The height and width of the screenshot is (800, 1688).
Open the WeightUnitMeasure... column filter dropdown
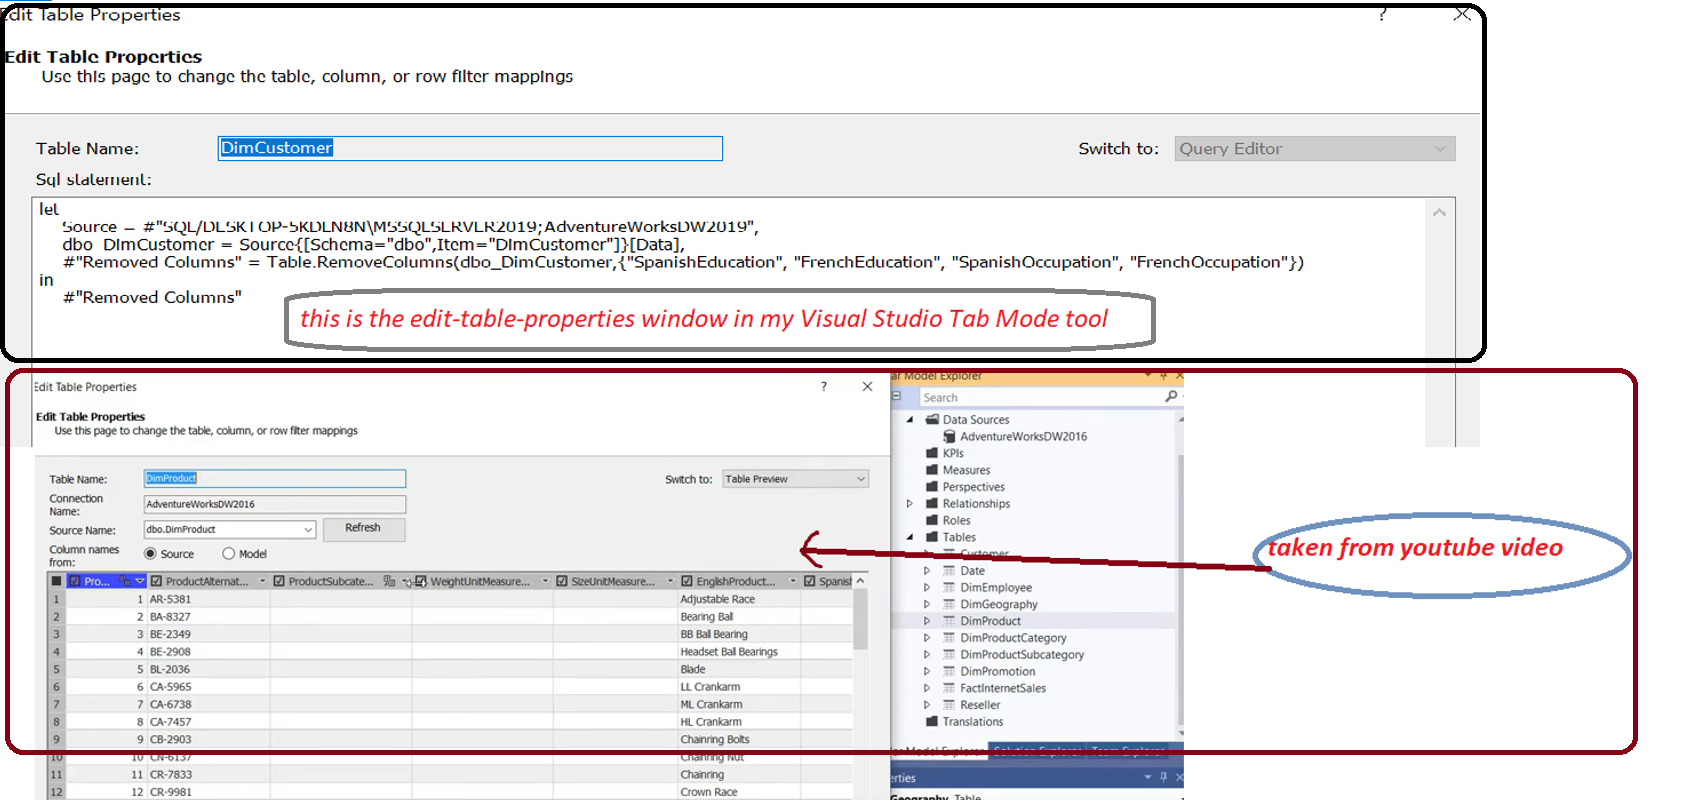click(x=545, y=581)
